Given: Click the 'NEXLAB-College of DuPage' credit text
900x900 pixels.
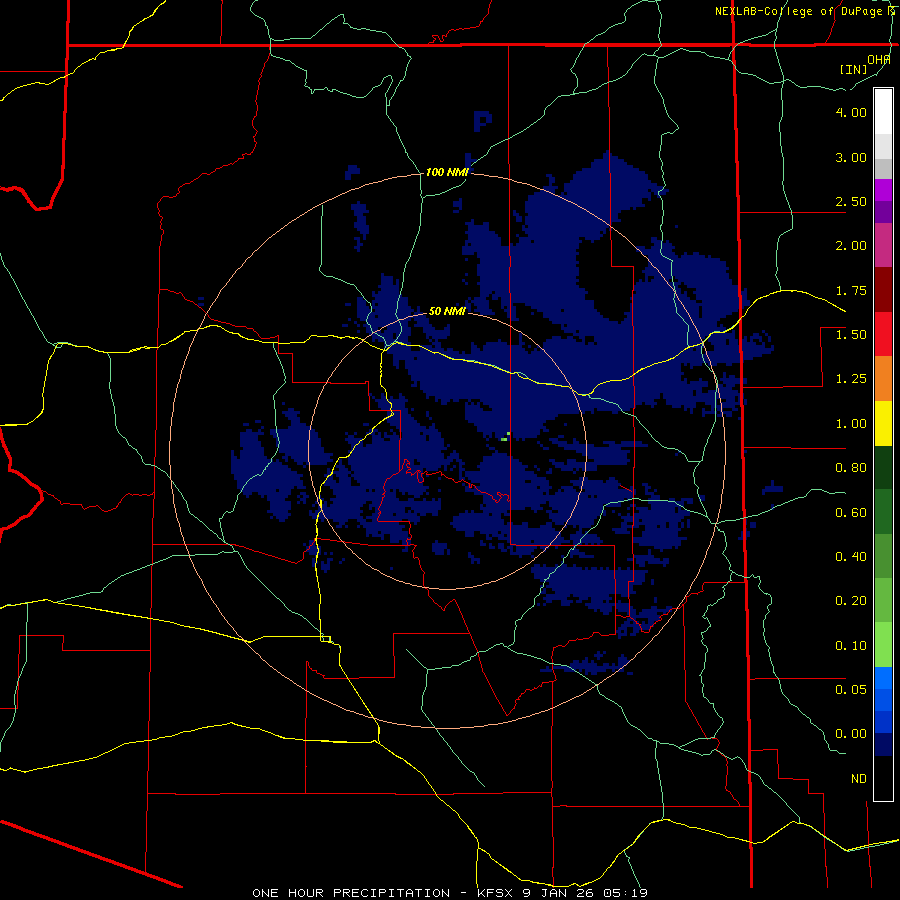Looking at the screenshot, I should tap(798, 11).
